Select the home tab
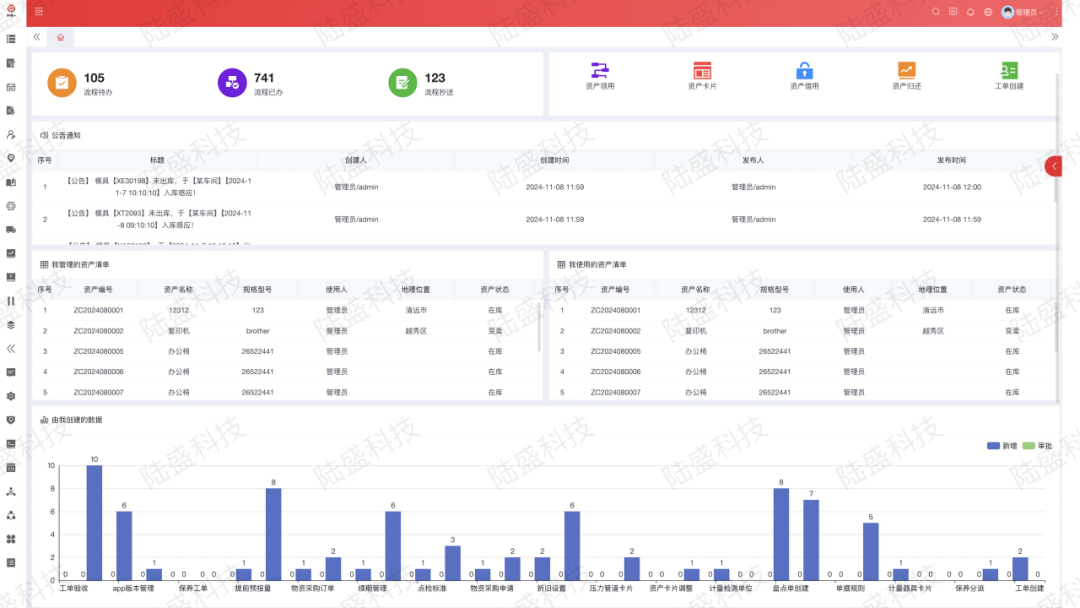Screen dimensions: 1080x608 point(61,37)
